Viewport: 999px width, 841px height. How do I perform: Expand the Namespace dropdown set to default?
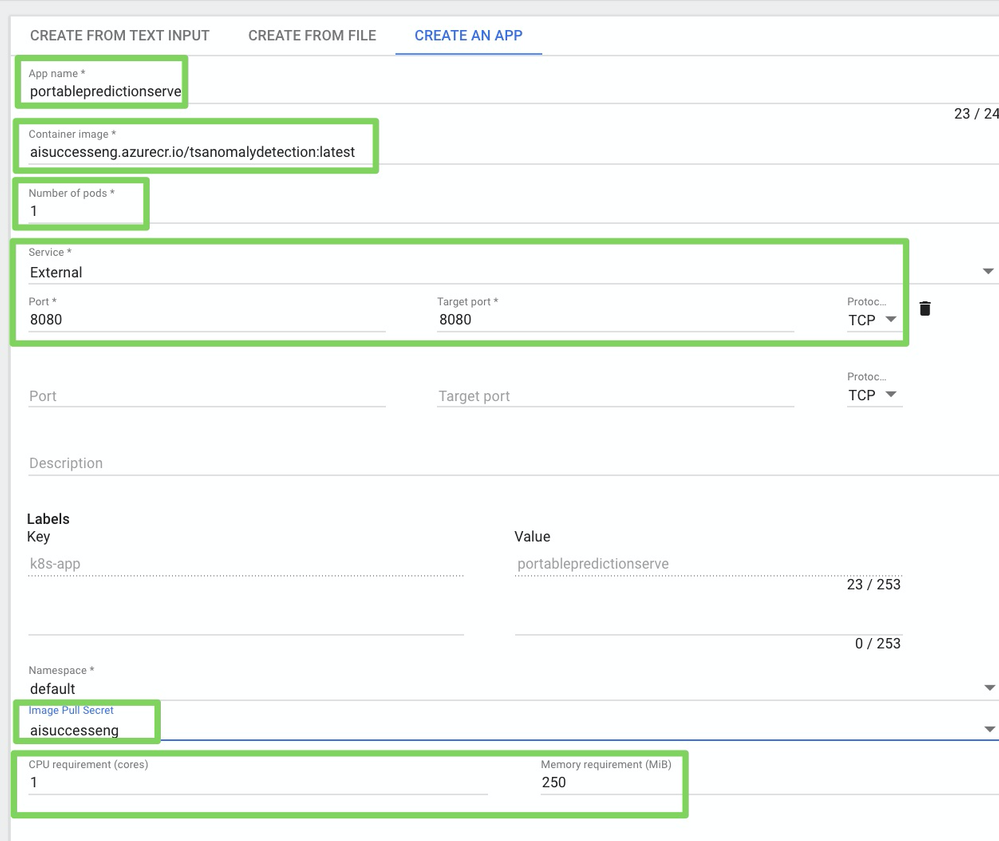(x=500, y=688)
